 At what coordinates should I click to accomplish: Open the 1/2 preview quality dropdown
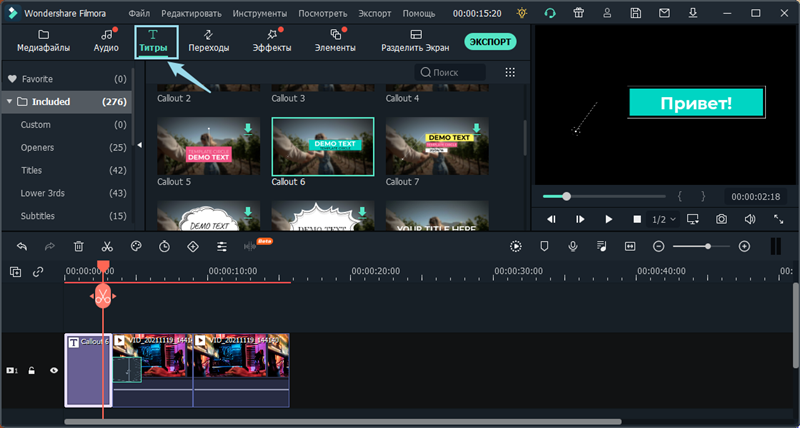tap(664, 219)
